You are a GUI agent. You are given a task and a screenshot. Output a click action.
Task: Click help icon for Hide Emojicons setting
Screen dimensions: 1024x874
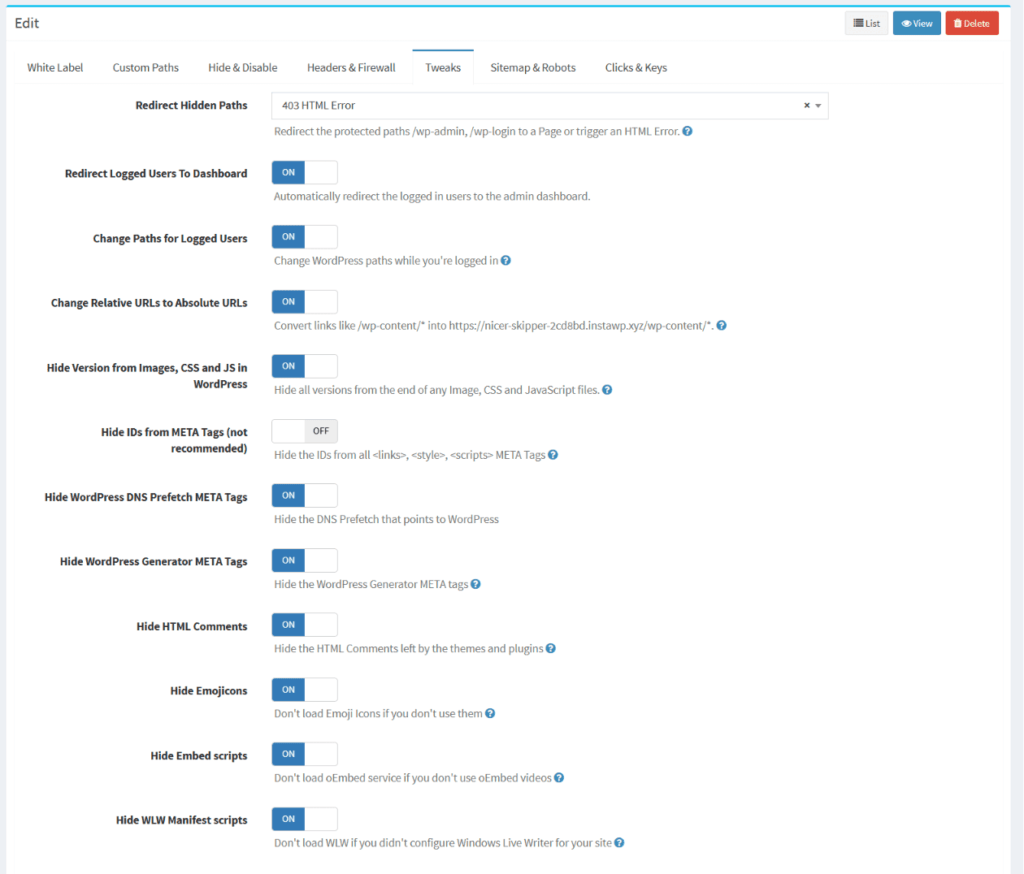click(x=488, y=713)
